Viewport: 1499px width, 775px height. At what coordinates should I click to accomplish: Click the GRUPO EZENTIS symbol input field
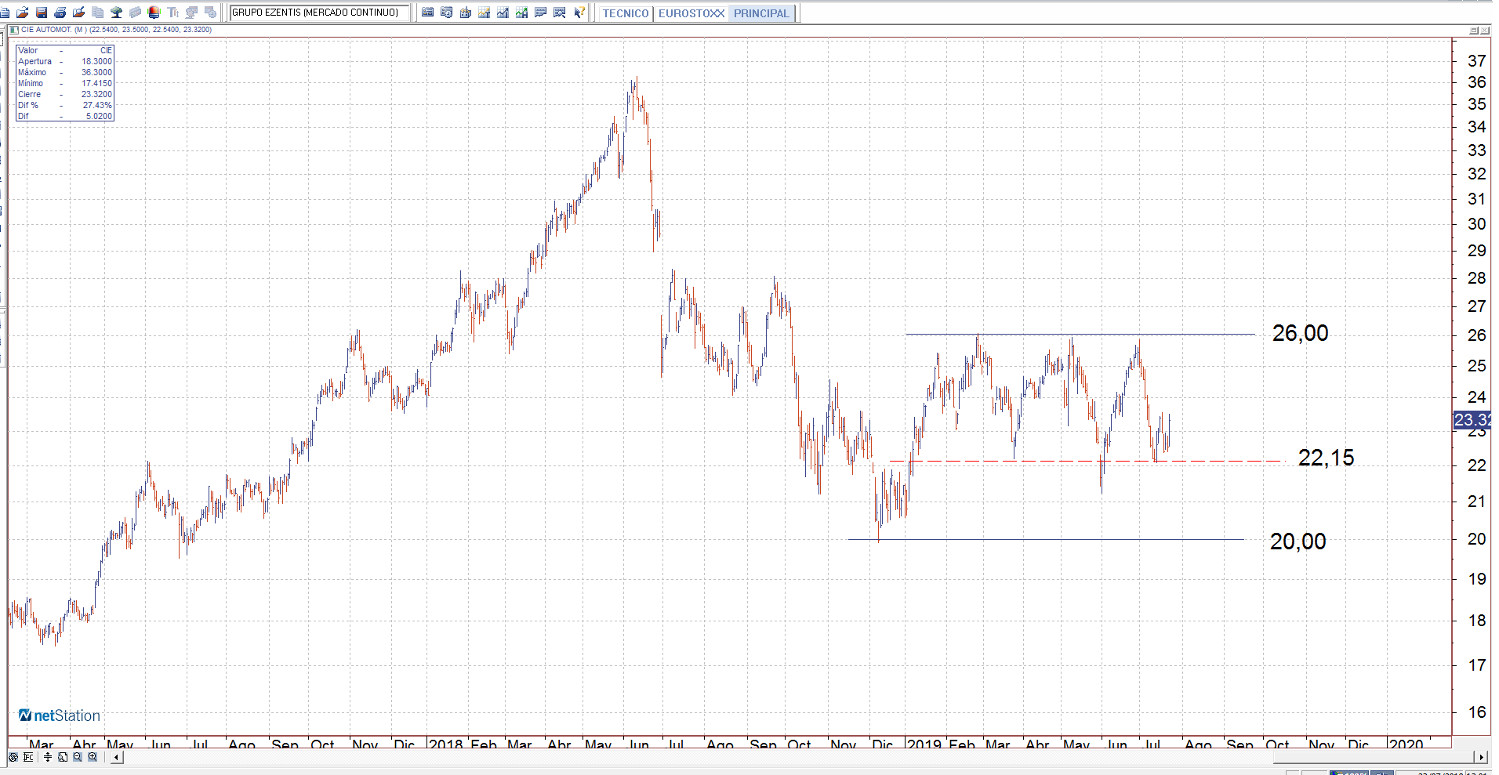tap(320, 13)
